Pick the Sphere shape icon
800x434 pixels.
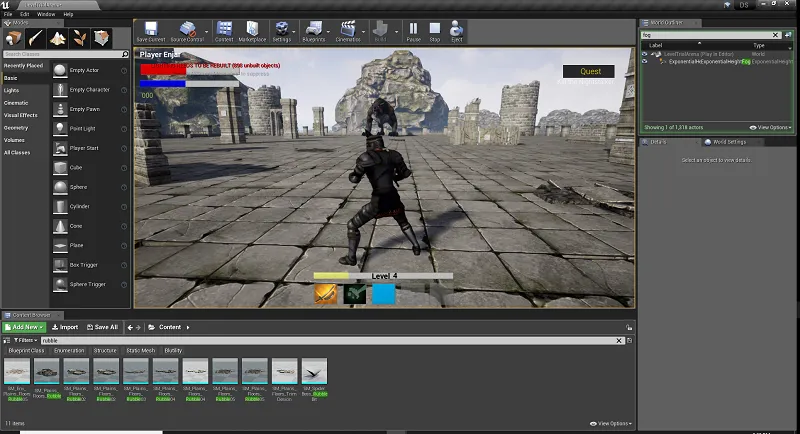(x=60, y=187)
